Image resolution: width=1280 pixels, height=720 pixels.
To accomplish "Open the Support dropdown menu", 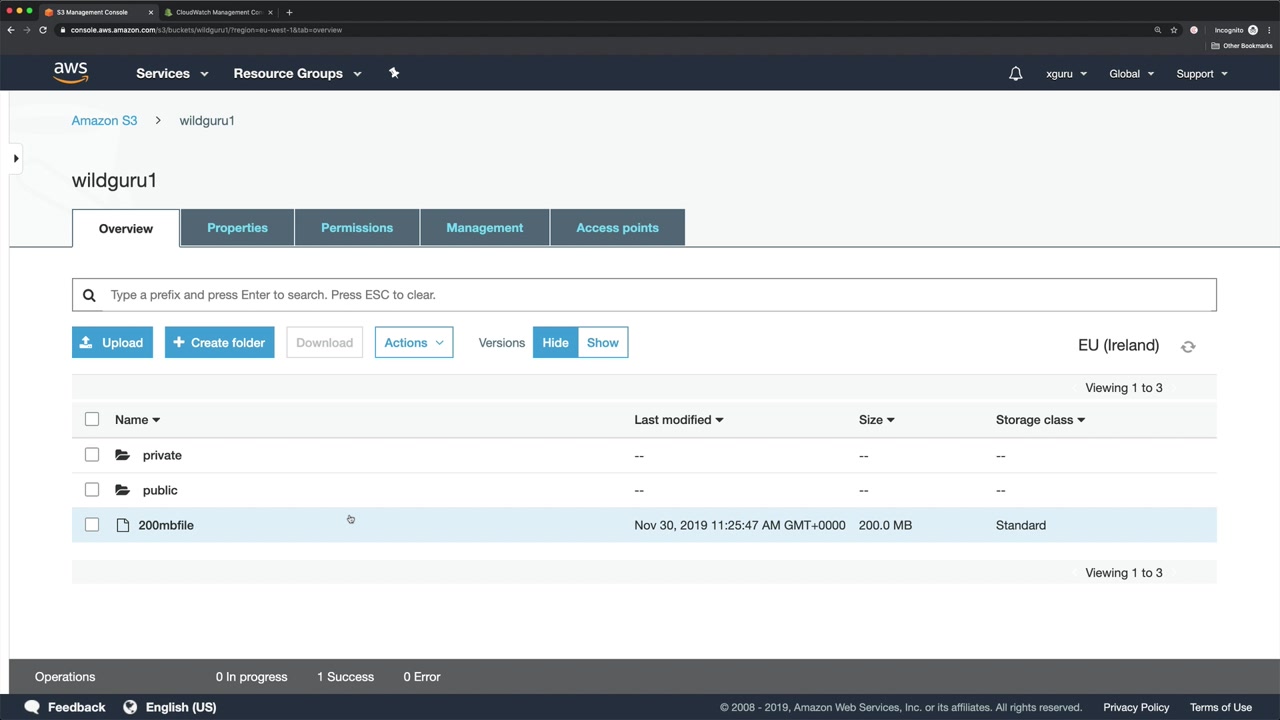I will point(1202,74).
